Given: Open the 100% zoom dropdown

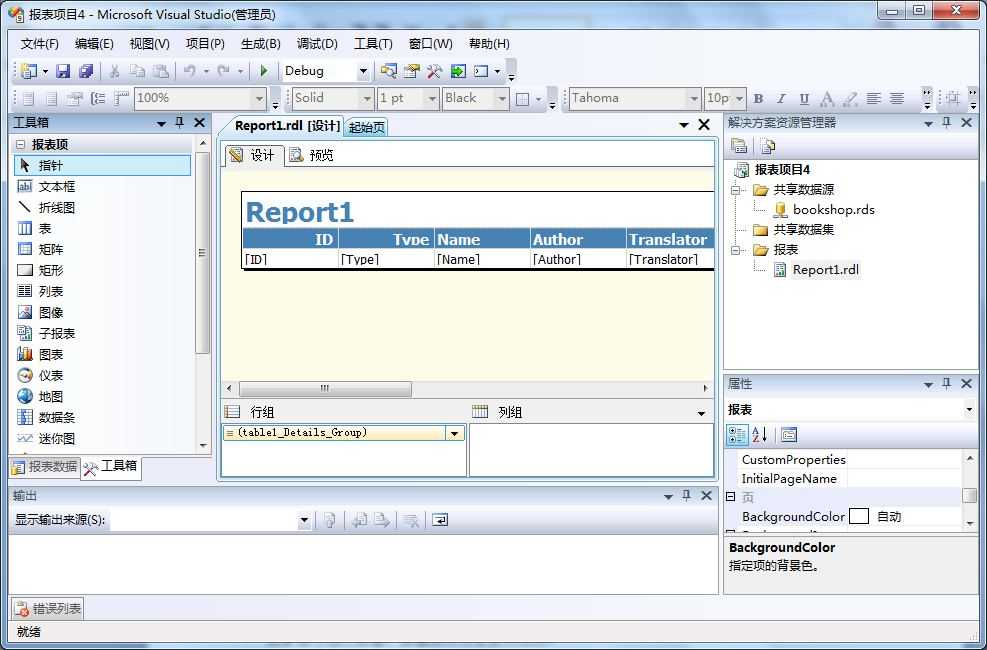Looking at the screenshot, I should coord(259,99).
